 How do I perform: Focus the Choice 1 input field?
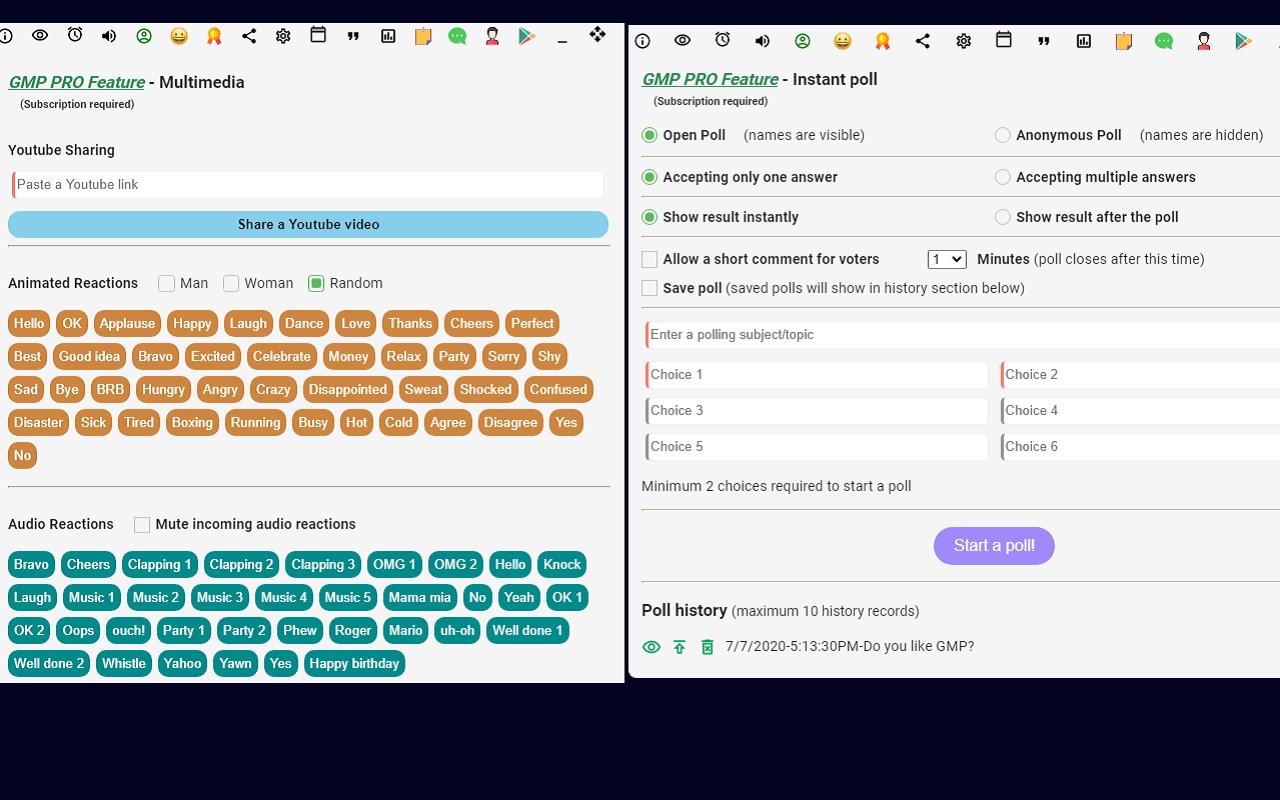(x=817, y=375)
